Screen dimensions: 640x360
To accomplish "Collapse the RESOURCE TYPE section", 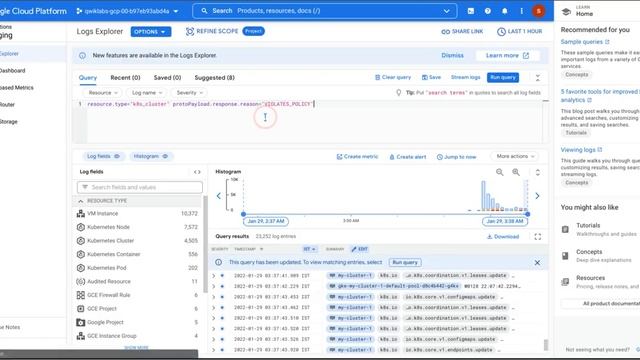I will 81,201.
